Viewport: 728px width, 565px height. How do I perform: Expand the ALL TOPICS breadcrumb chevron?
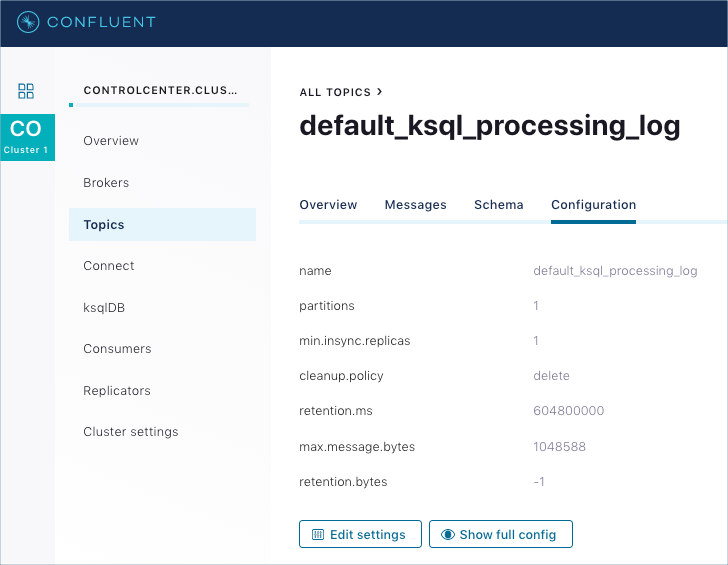(379, 92)
